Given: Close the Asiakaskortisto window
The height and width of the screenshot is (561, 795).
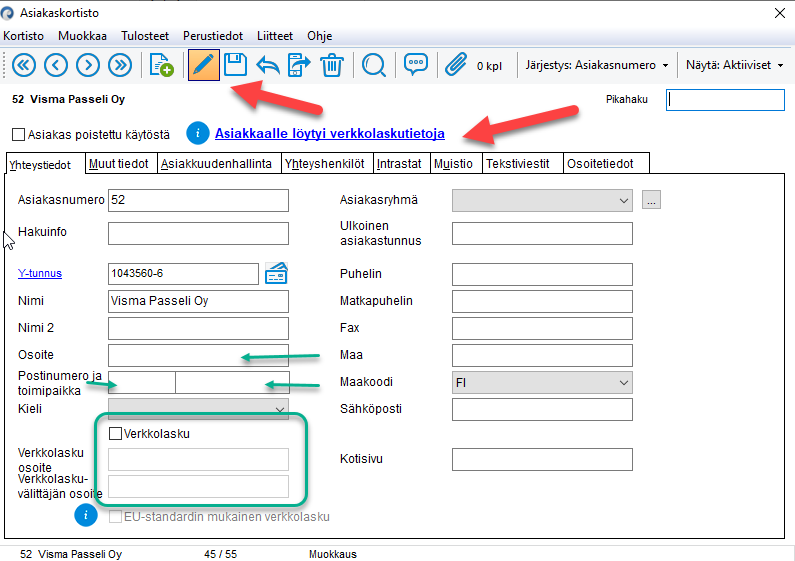Looking at the screenshot, I should click(780, 13).
